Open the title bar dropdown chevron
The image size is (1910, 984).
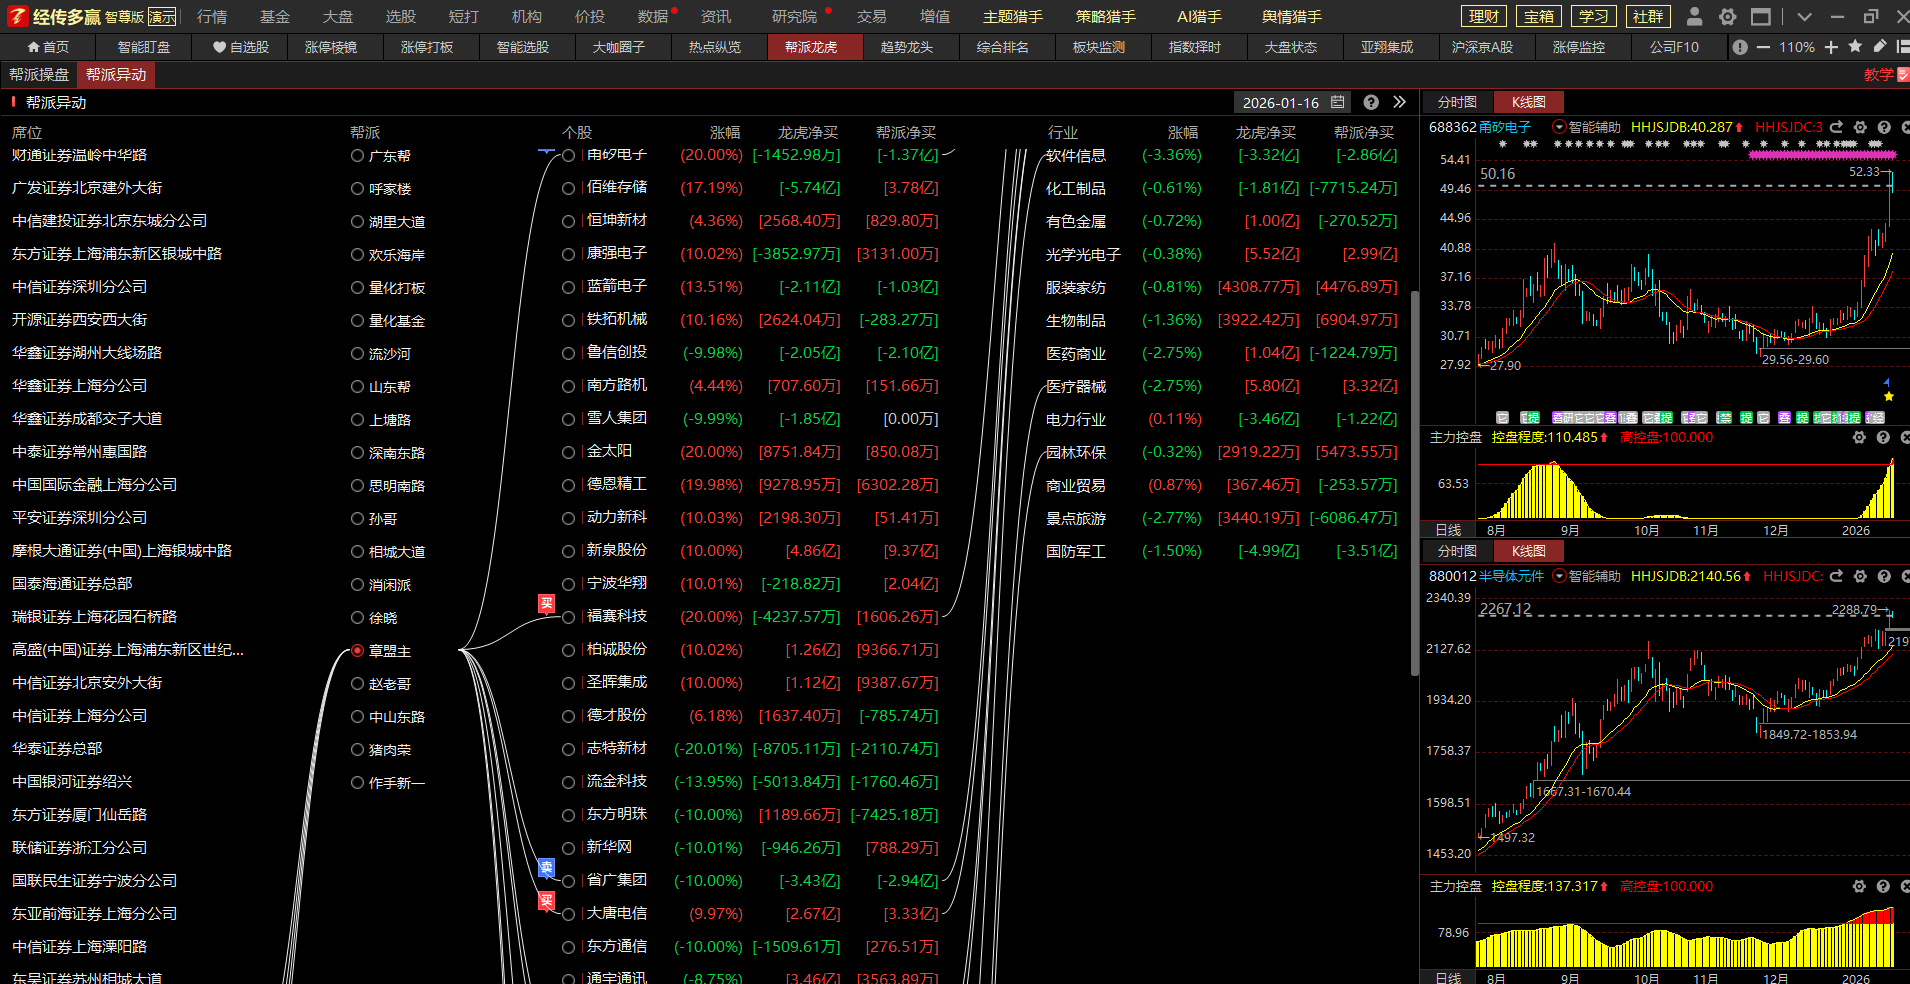(x=1804, y=16)
